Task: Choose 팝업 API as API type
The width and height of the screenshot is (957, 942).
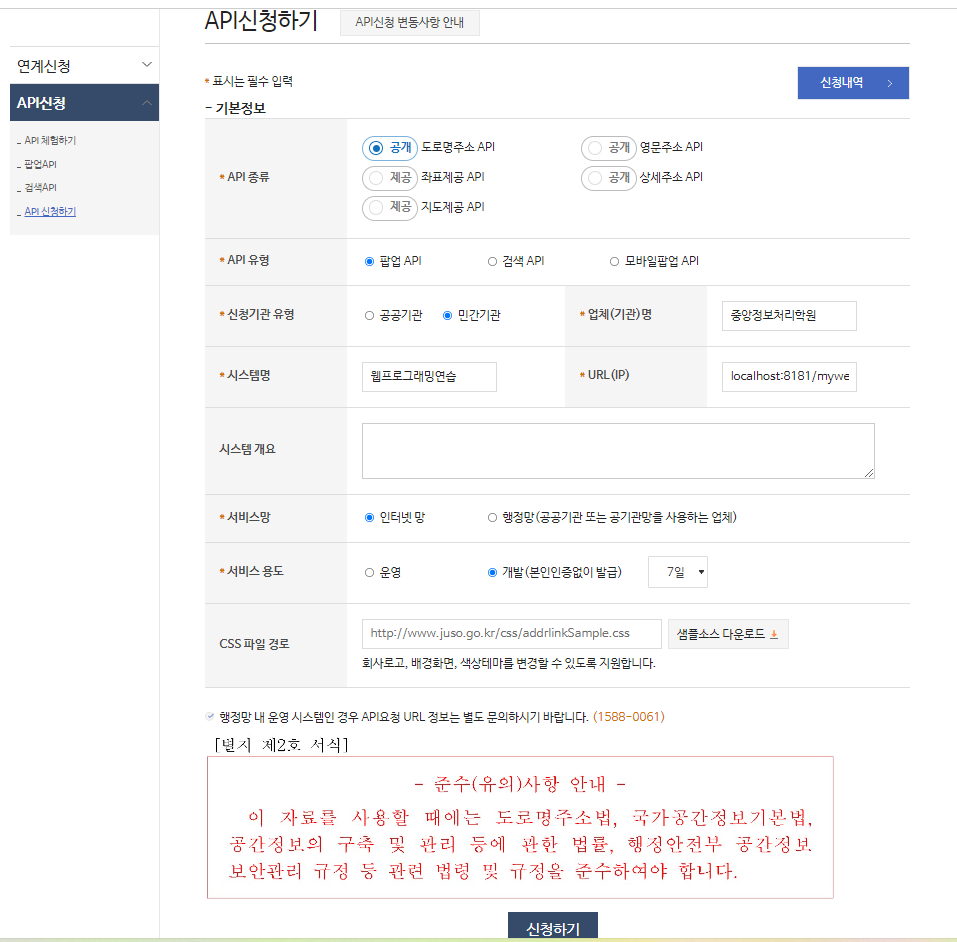Action: (369, 261)
